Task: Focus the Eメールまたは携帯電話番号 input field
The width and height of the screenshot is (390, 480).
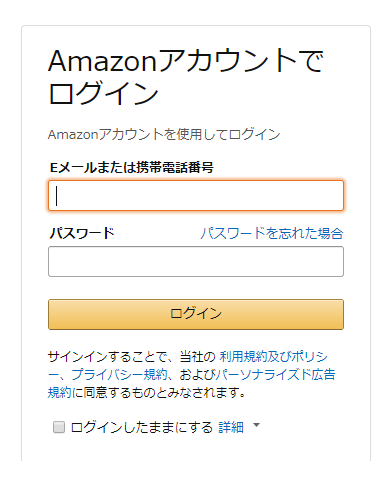Action: 196,196
